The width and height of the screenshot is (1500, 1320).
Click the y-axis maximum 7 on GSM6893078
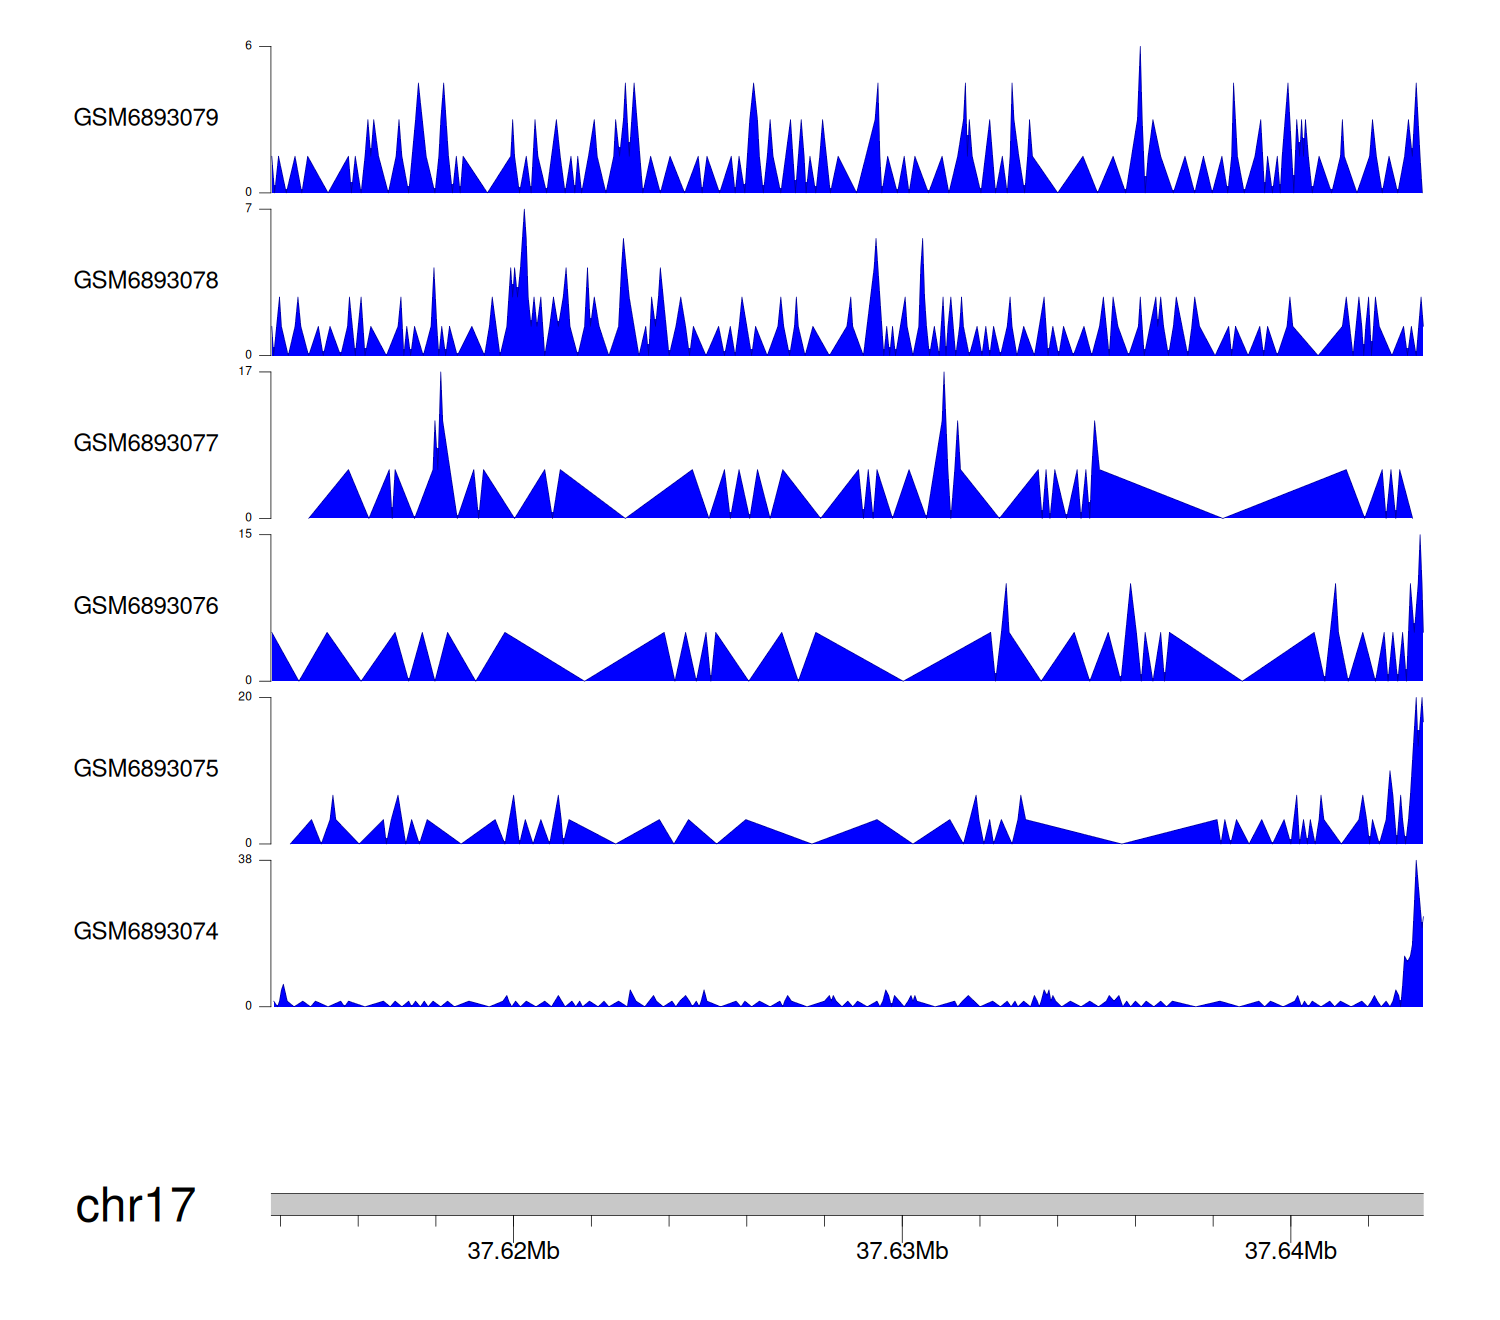click(248, 209)
